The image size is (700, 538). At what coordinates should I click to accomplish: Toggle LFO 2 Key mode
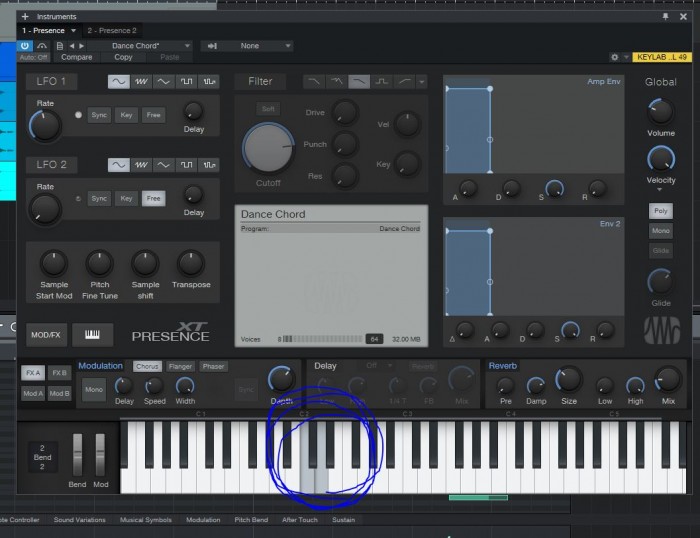point(126,198)
